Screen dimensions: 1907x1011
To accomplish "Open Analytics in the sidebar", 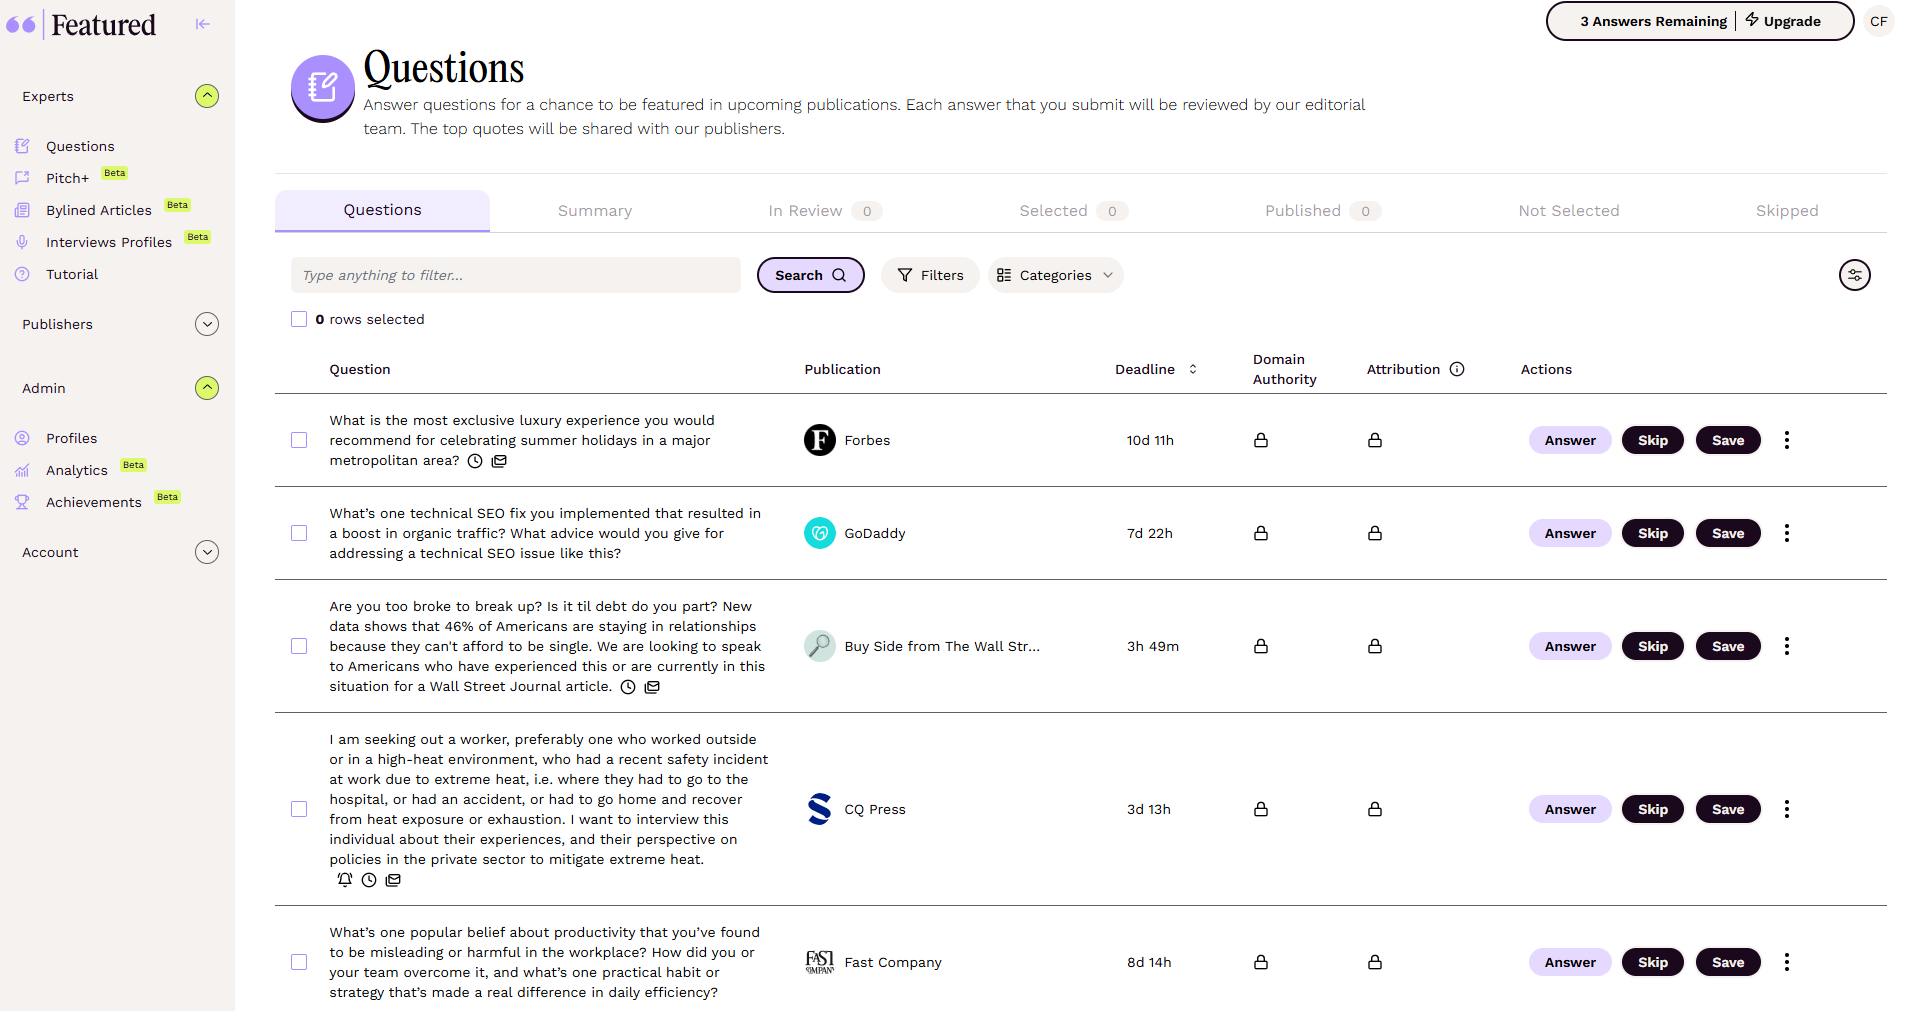I will pos(77,470).
